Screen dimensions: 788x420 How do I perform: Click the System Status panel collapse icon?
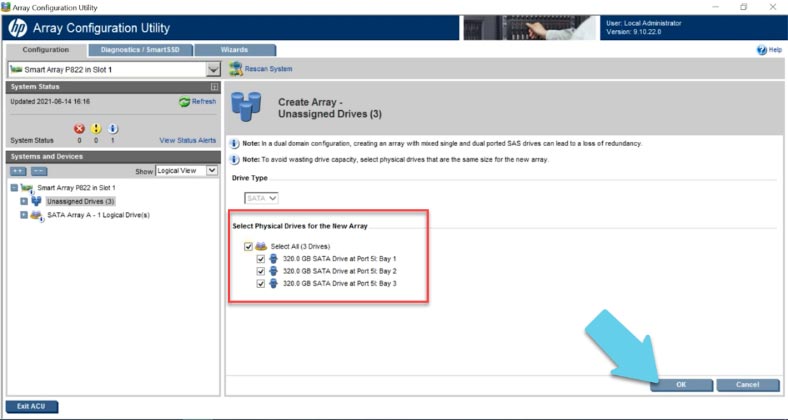(215, 87)
